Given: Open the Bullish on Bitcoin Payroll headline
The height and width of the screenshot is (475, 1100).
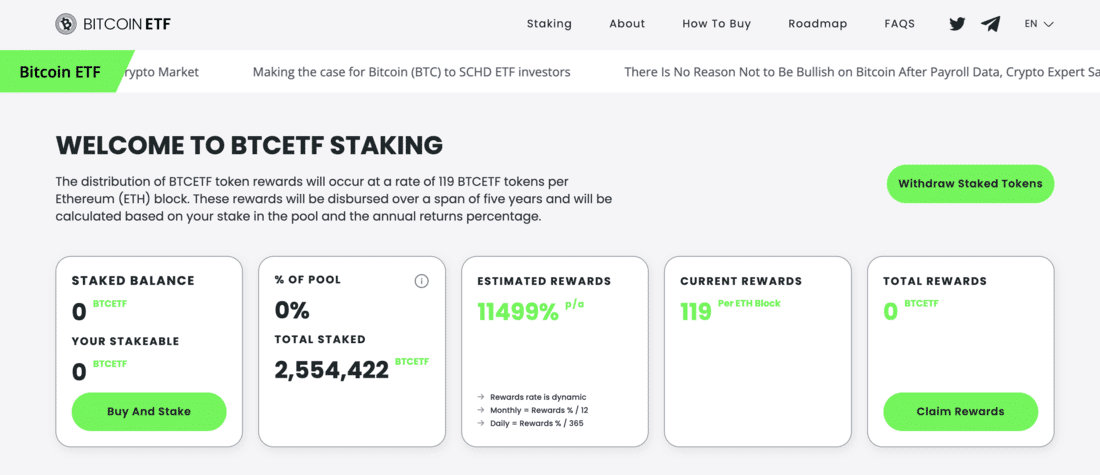Looking at the screenshot, I should click(x=861, y=72).
